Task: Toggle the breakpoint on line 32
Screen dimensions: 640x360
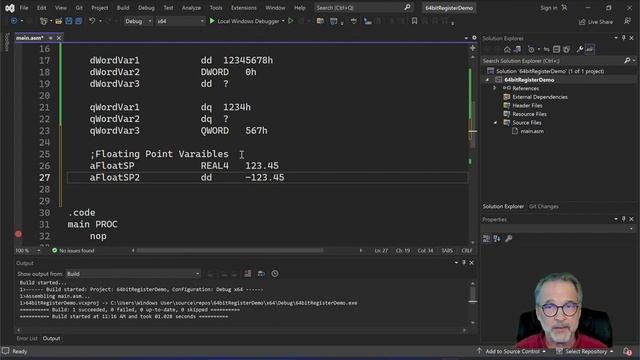Action: (x=18, y=234)
